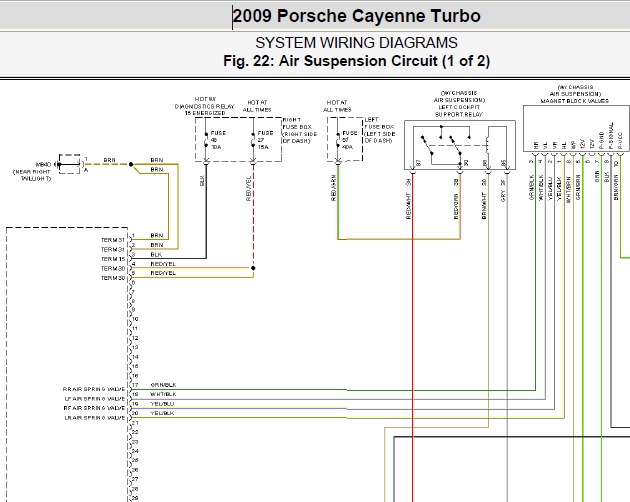Click vertical BRN/WHT wire label under relay
The image size is (630, 502).
point(484,206)
